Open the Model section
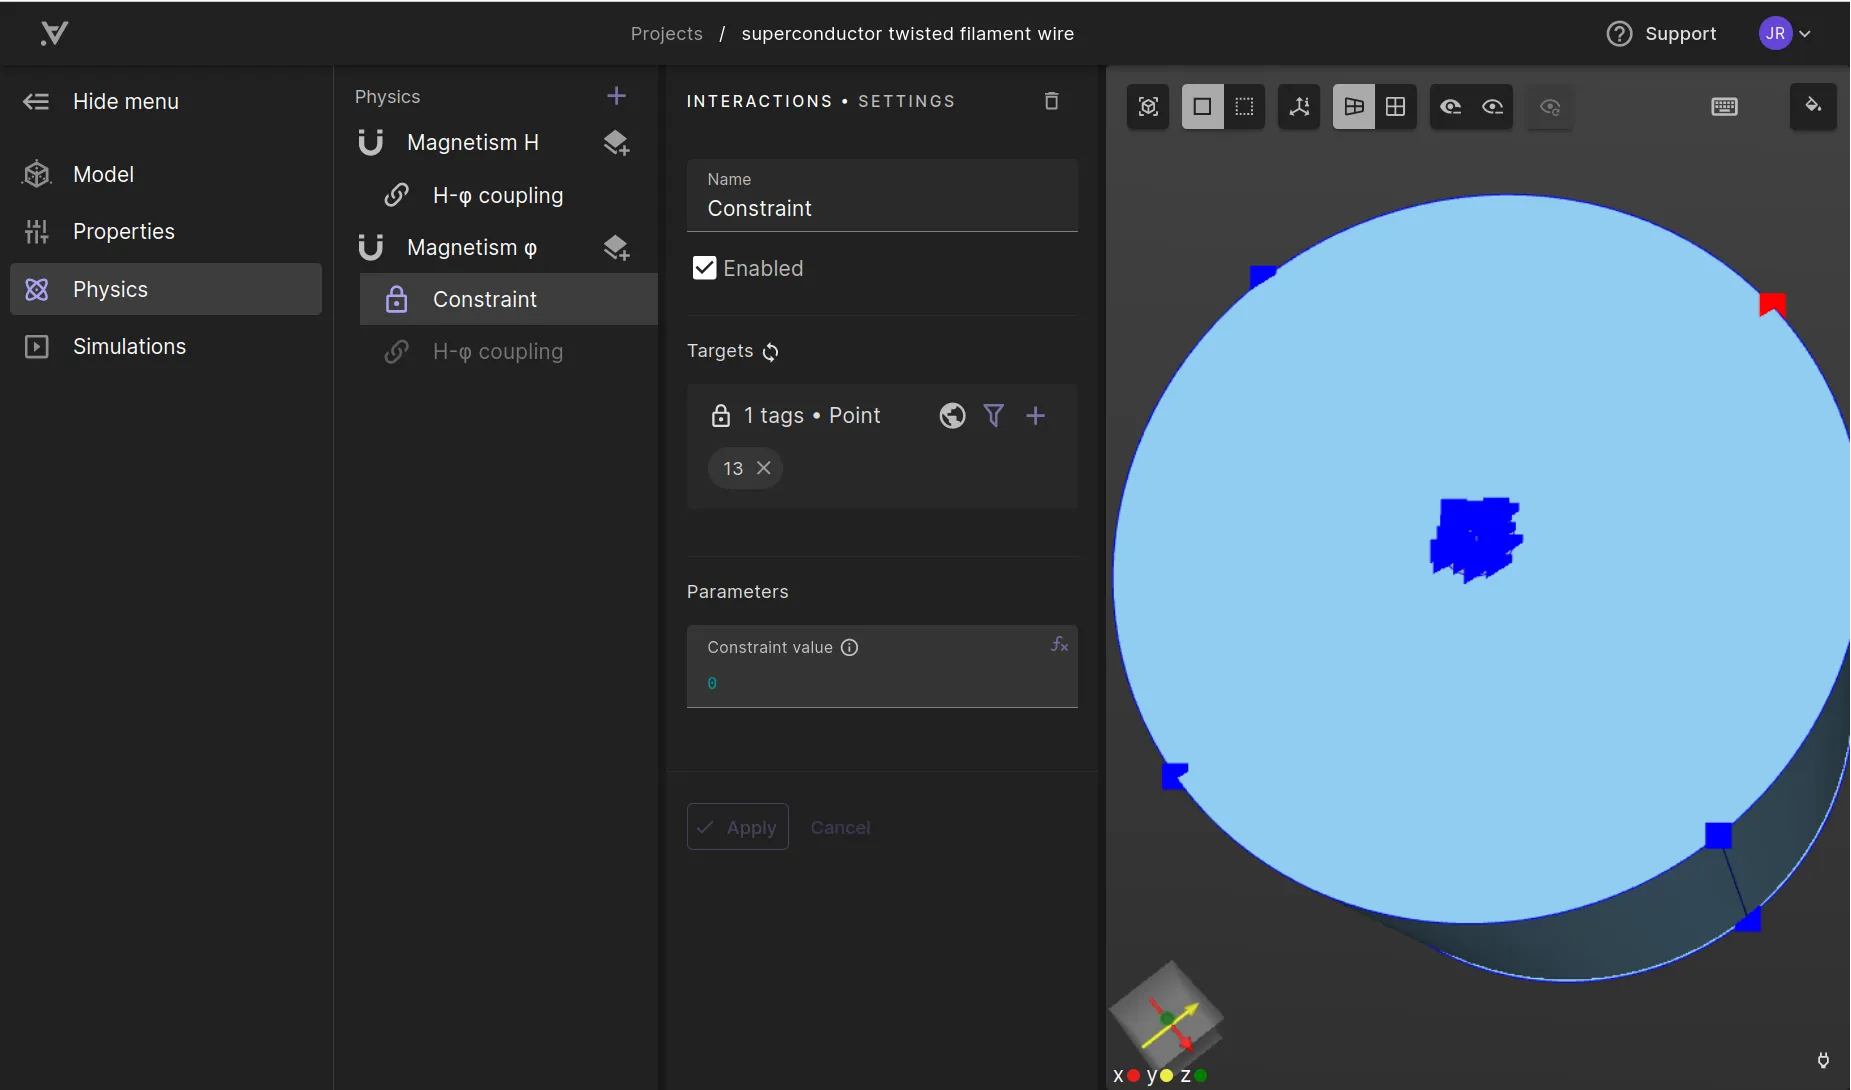This screenshot has height=1090, width=1851. [166, 174]
